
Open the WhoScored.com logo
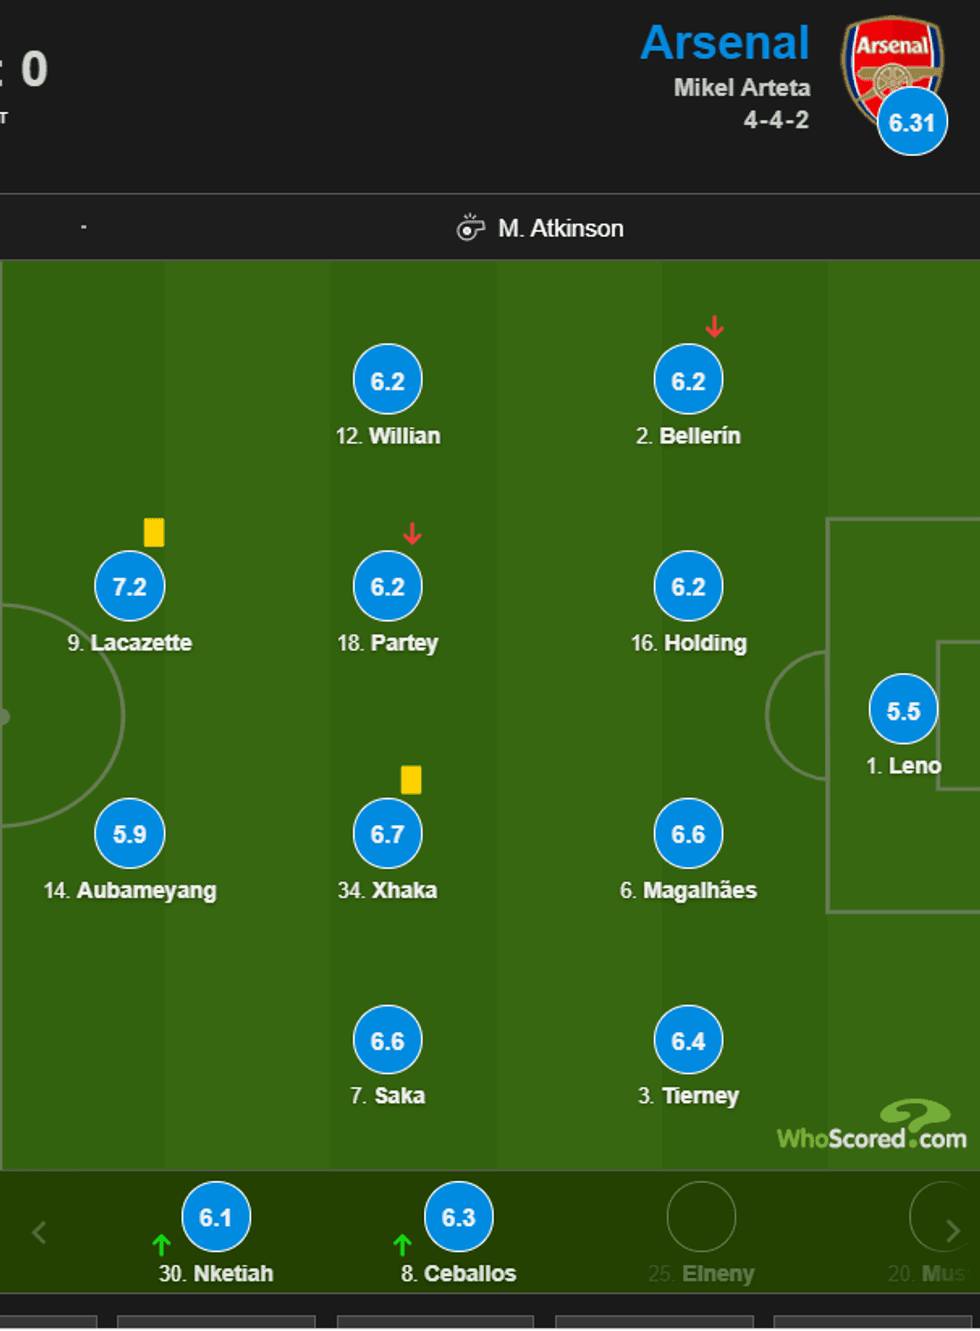click(x=872, y=1127)
